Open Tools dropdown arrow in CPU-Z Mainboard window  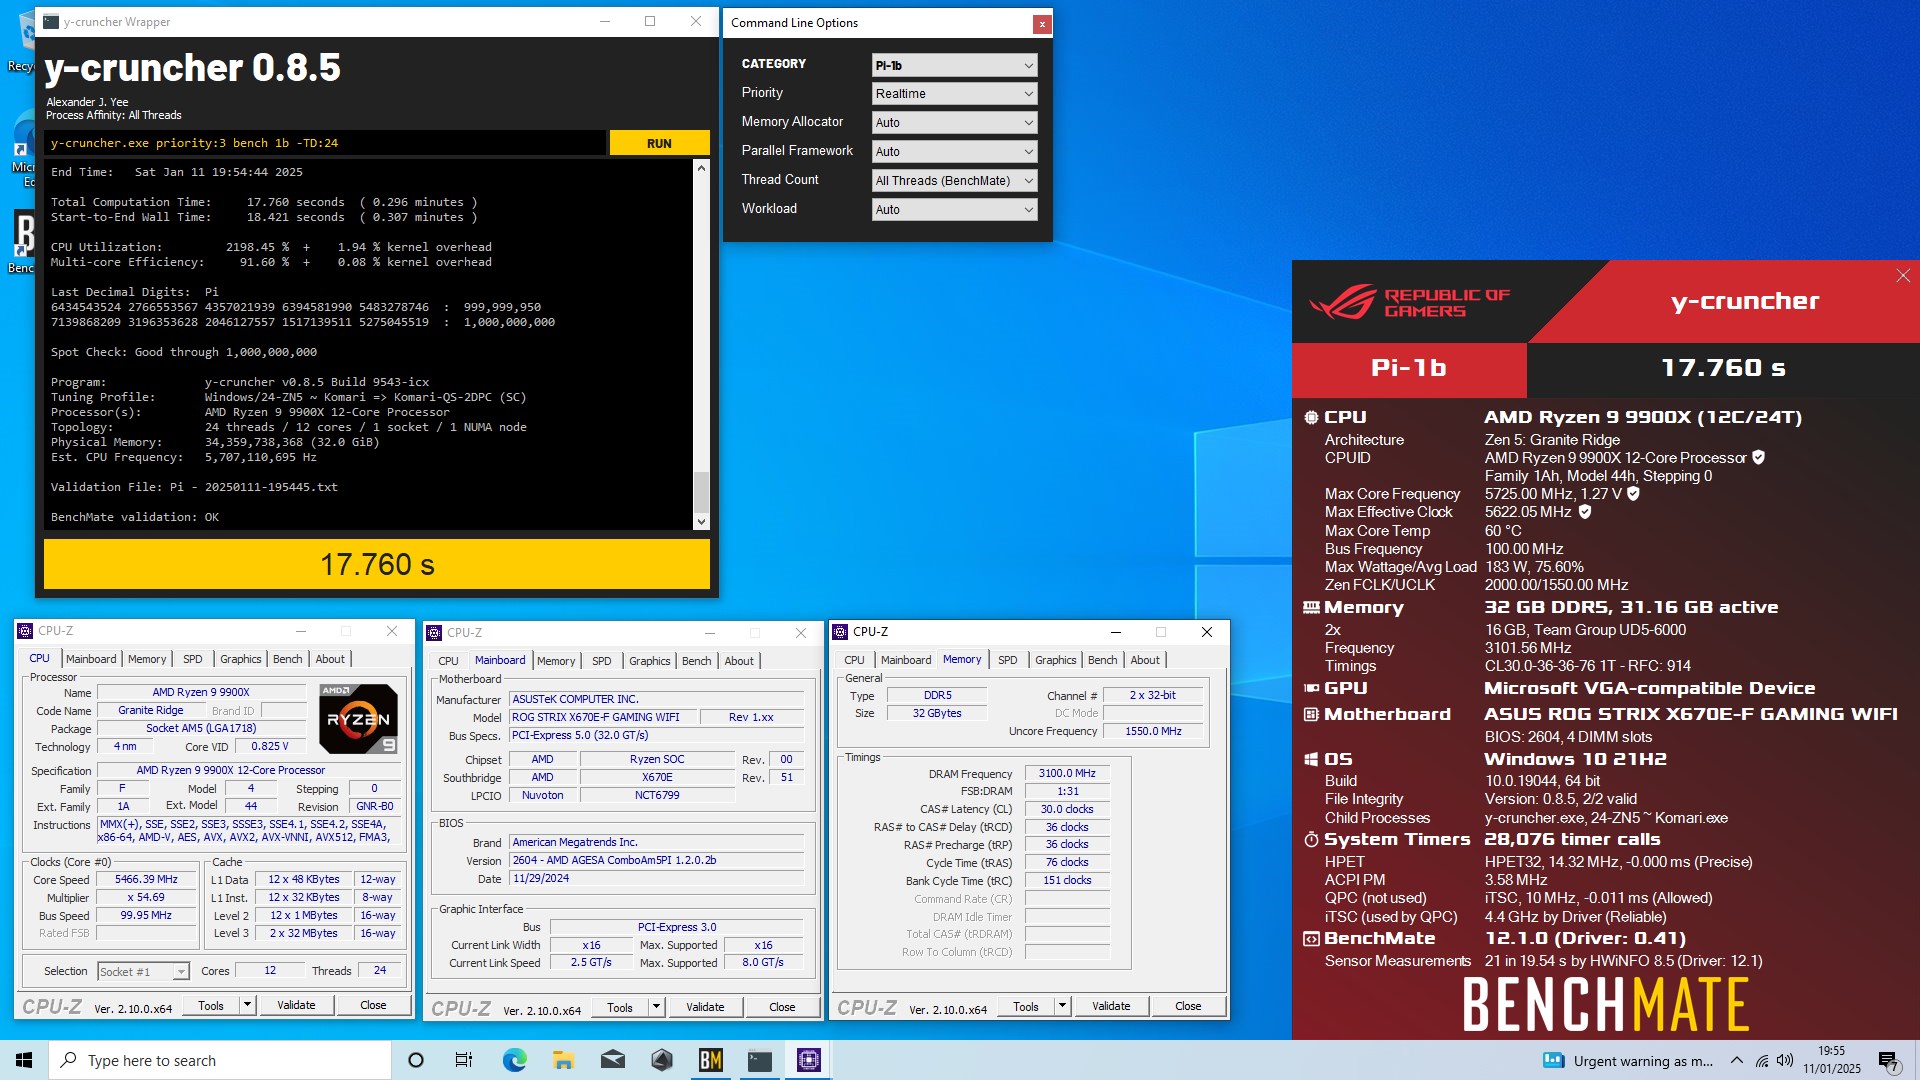coord(656,1007)
